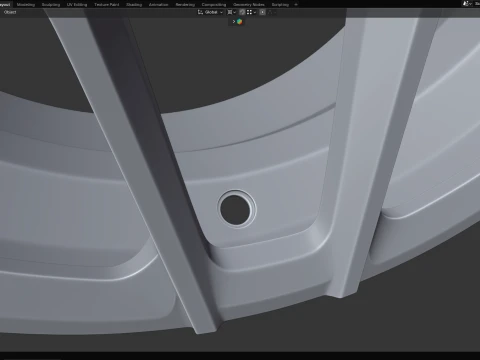480x360 pixels.
Task: Select the Rendering workspace tab
Action: tap(185, 4)
